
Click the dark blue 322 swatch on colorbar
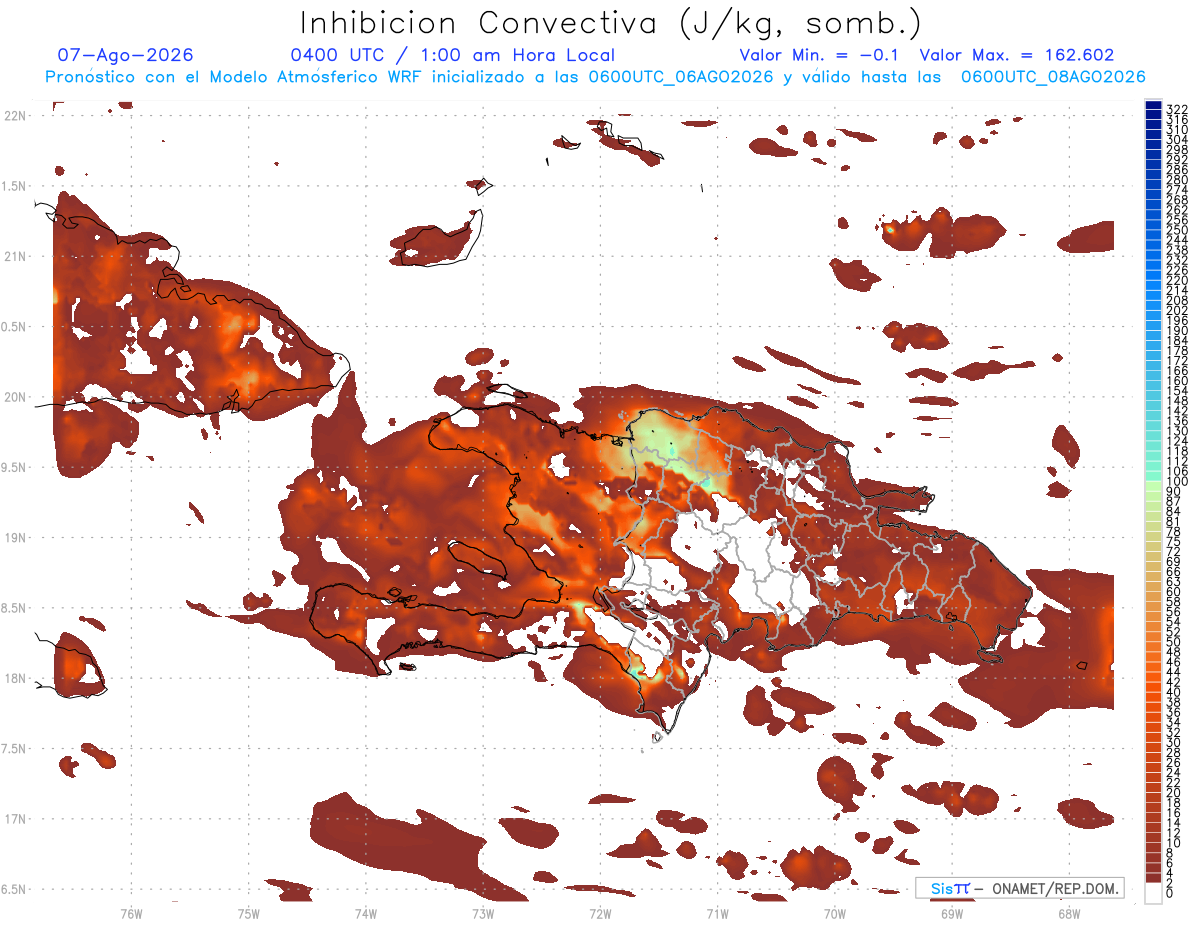pyautogui.click(x=1154, y=106)
